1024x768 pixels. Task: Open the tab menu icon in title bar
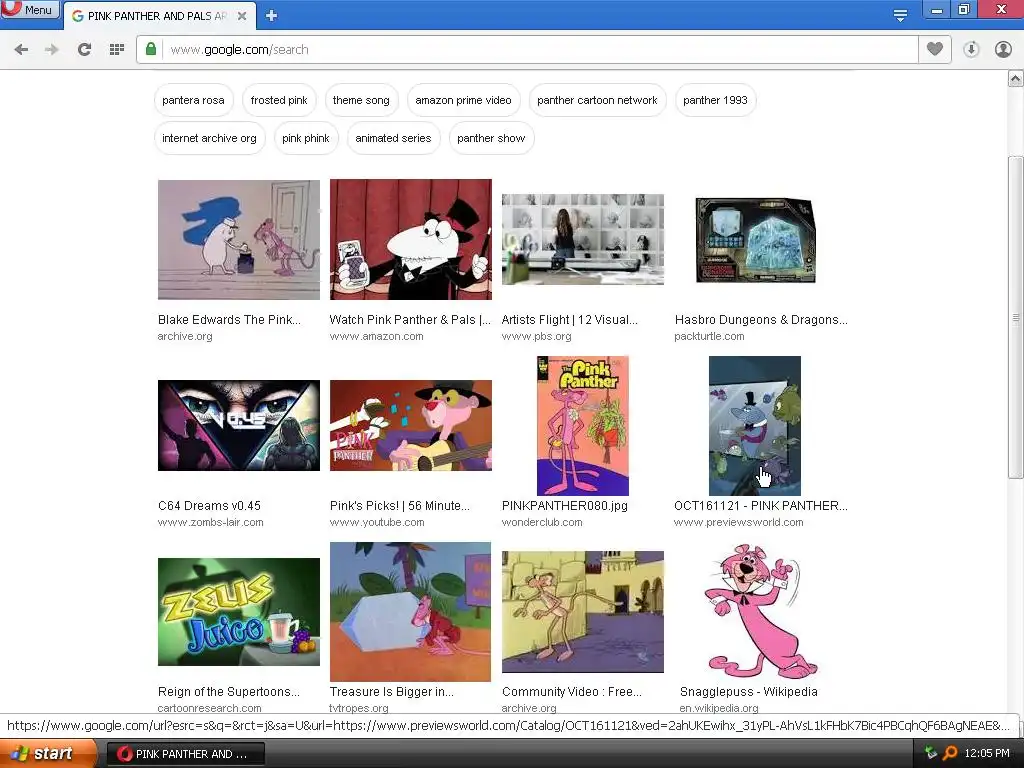coord(900,15)
